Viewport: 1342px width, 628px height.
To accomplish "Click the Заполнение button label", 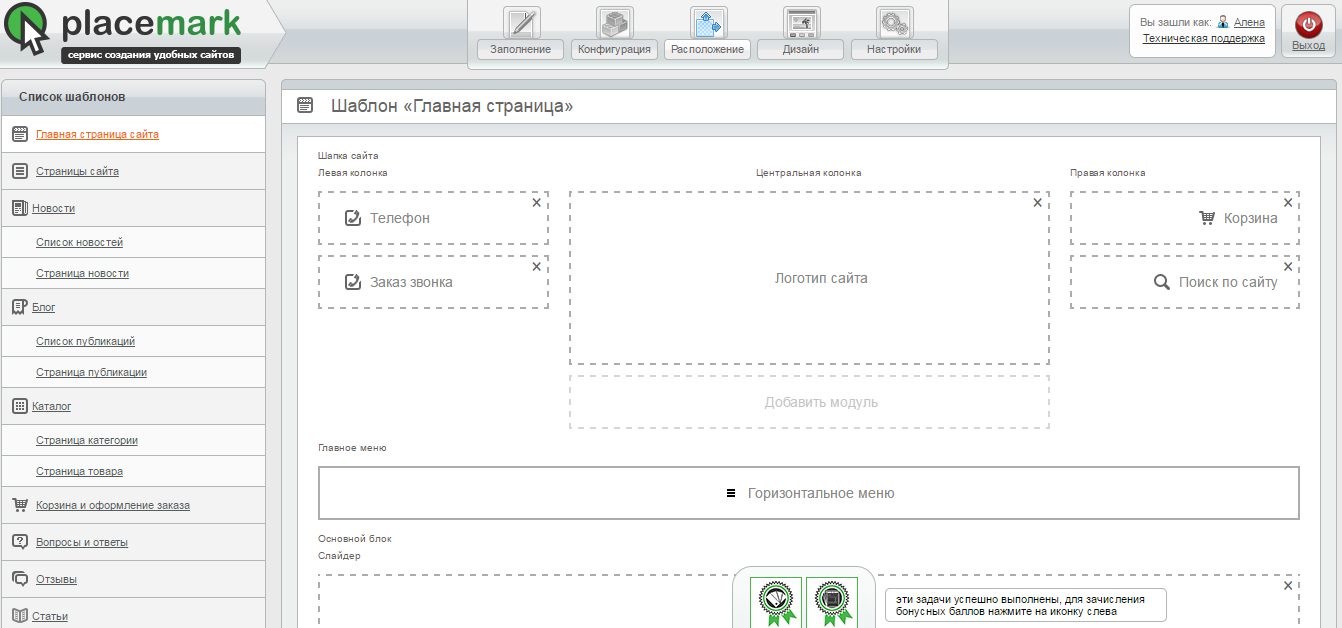I will pyautogui.click(x=521, y=50).
